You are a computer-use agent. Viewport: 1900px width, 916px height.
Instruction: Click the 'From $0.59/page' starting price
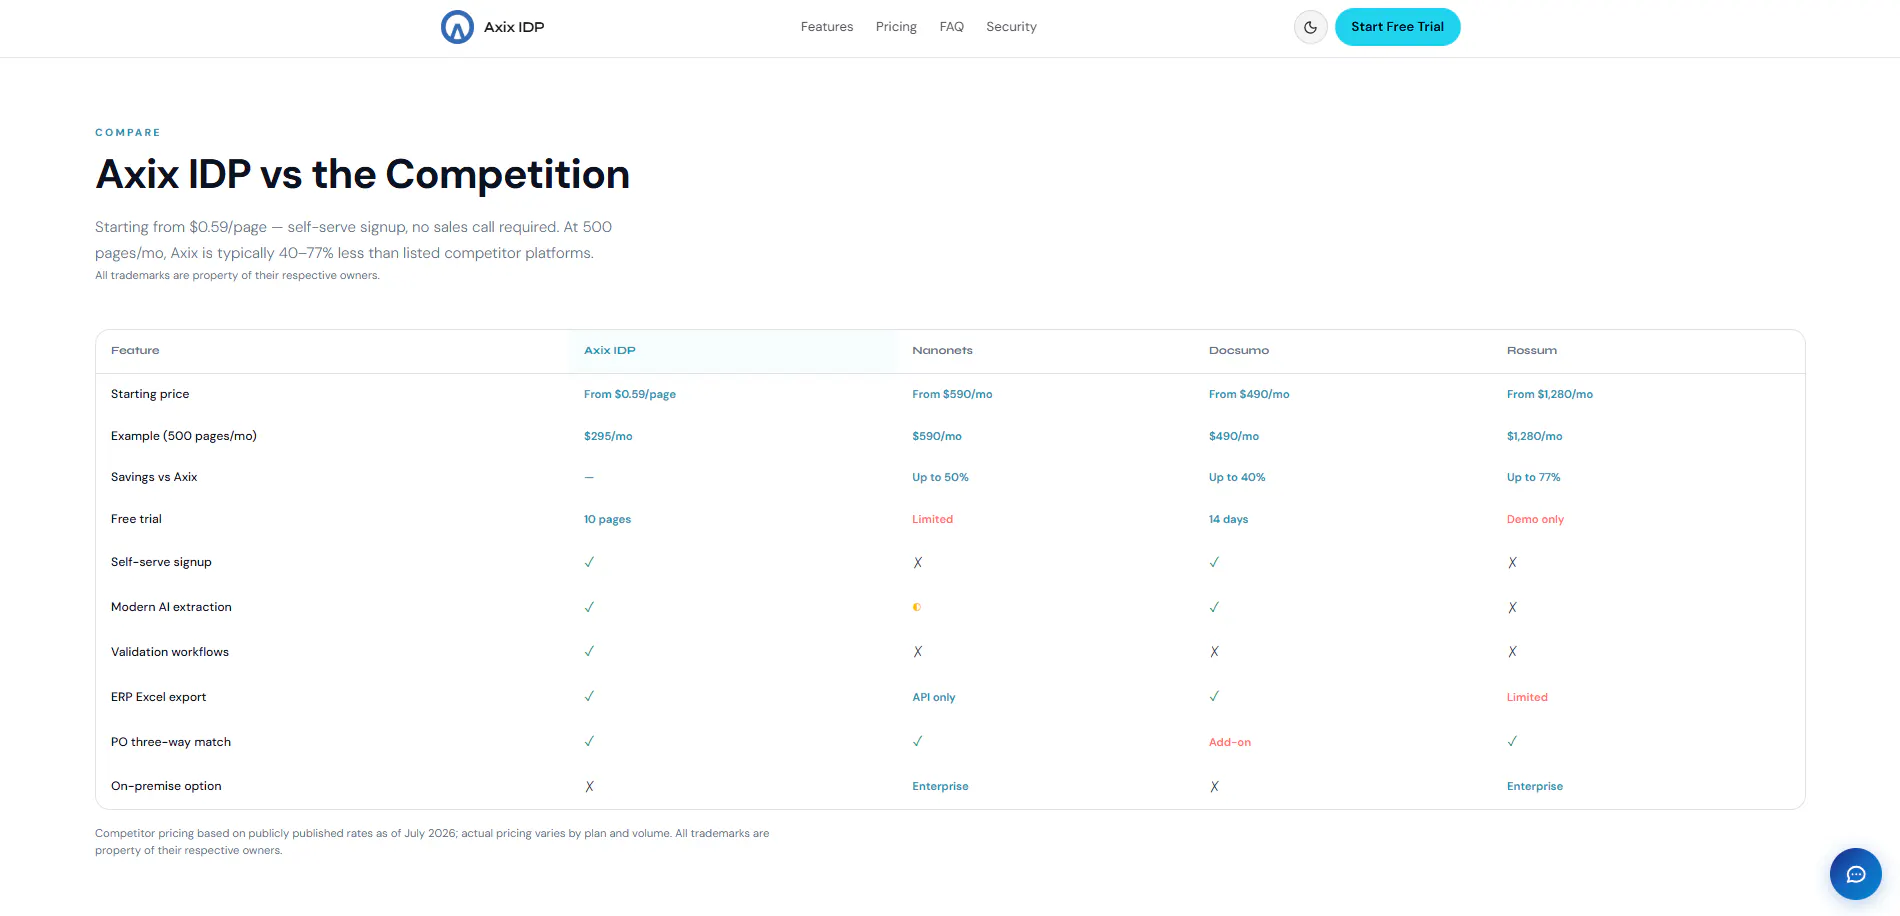(630, 394)
